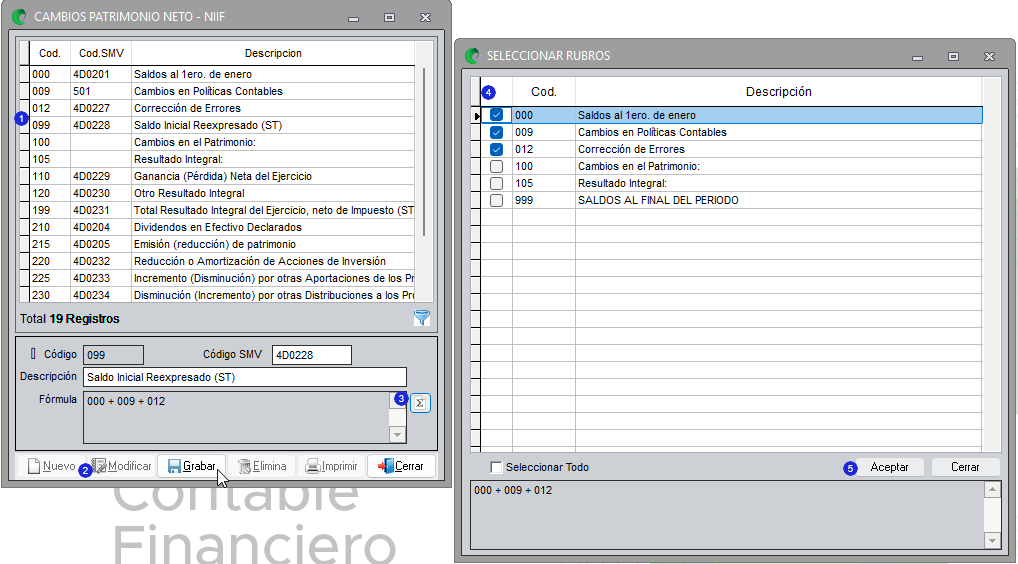1018x564 pixels.
Task: Uncheck rubro 012 Corrección de Errores
Action: [497, 149]
